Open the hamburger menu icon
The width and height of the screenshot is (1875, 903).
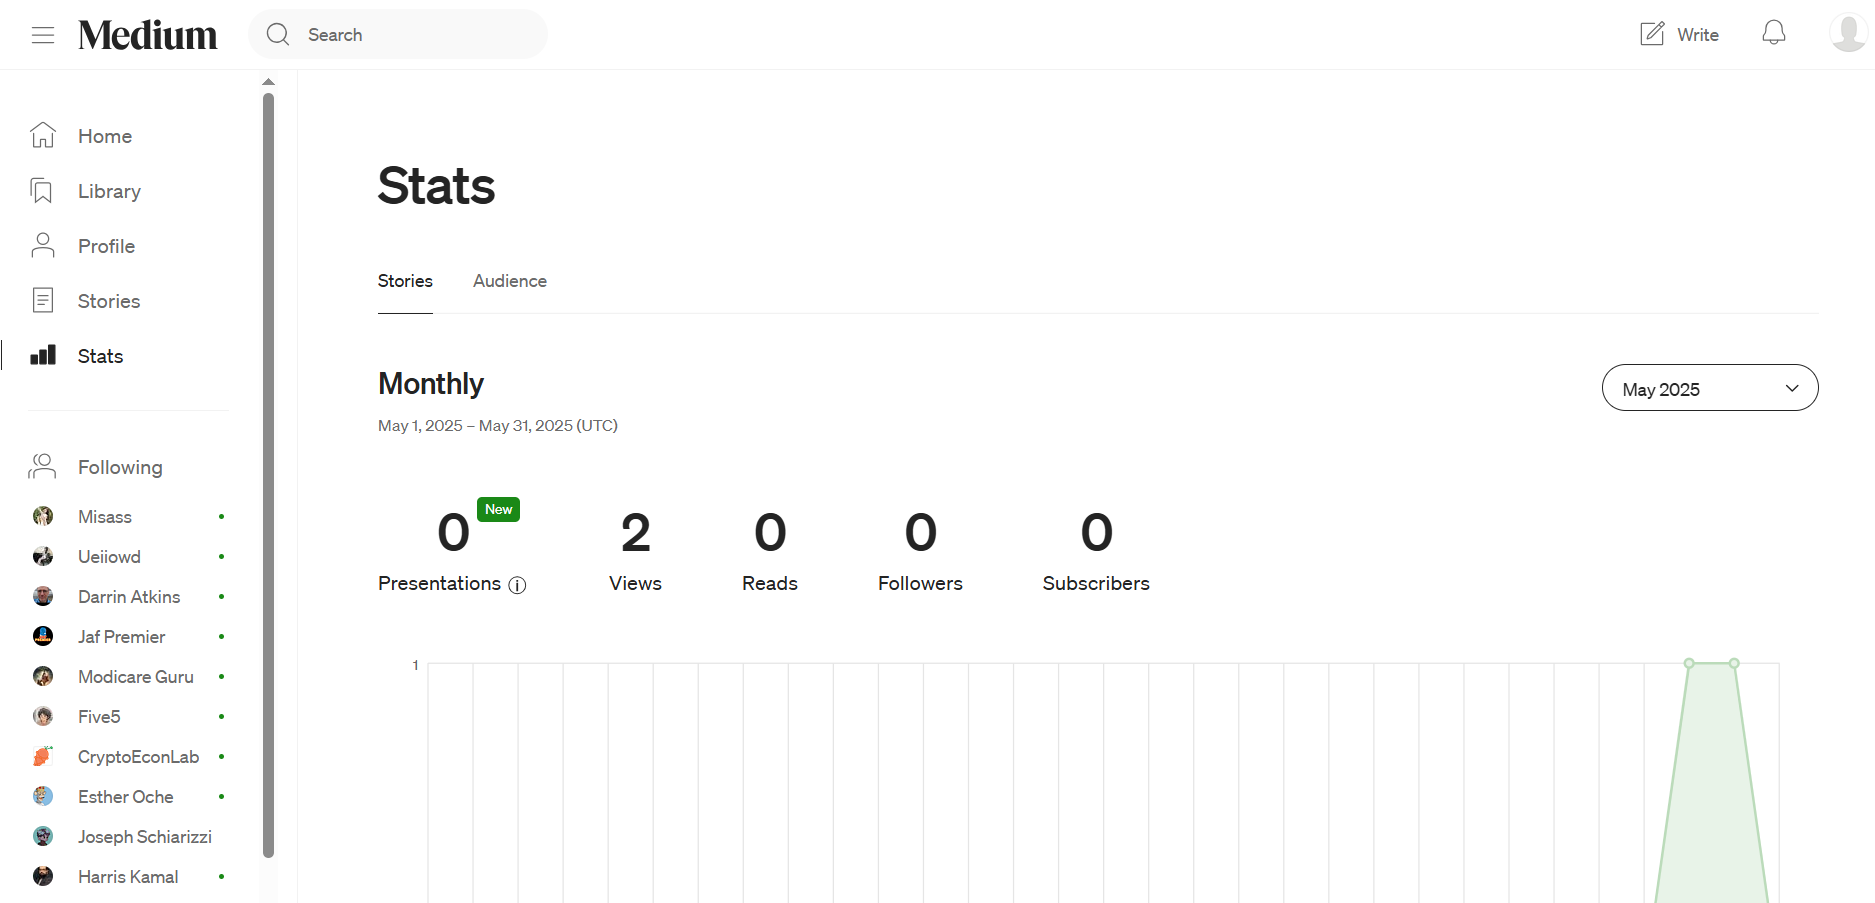[43, 35]
